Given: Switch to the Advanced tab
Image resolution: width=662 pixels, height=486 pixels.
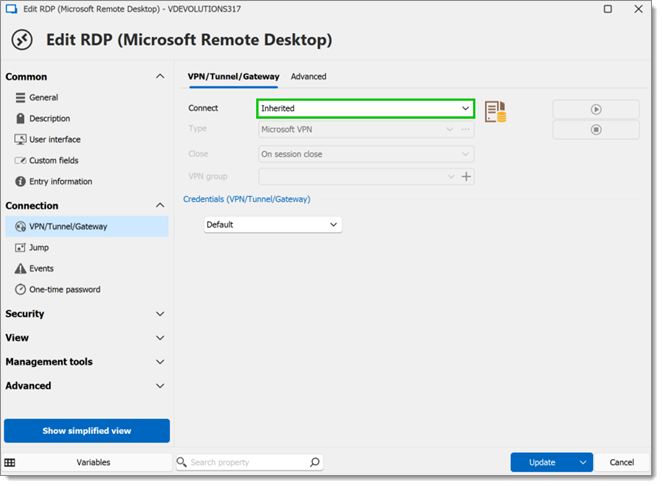Looking at the screenshot, I should click(x=308, y=76).
